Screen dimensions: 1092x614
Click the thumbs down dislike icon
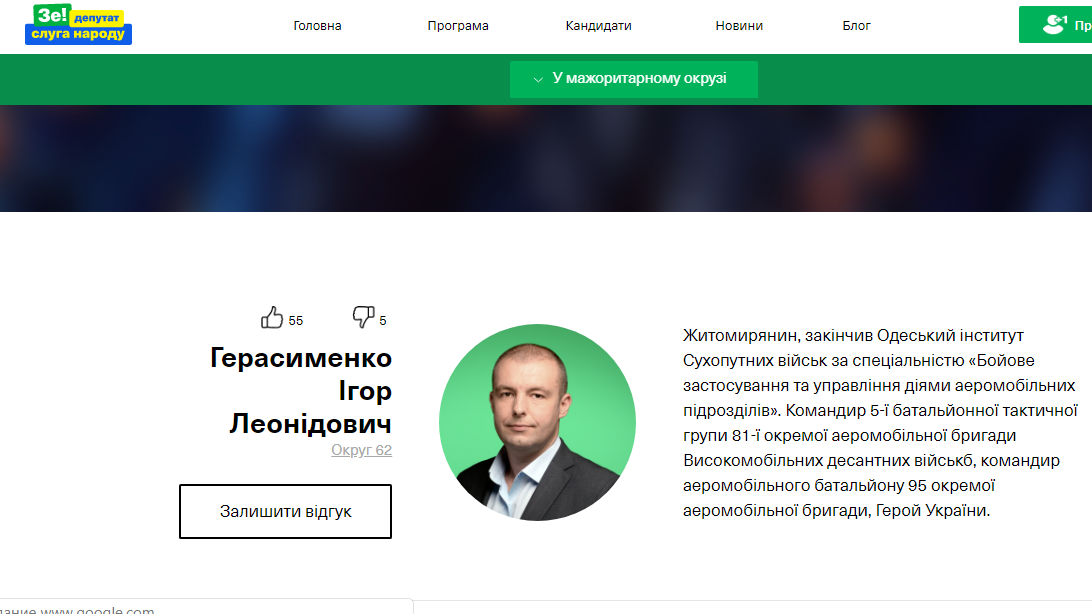pyautogui.click(x=363, y=317)
